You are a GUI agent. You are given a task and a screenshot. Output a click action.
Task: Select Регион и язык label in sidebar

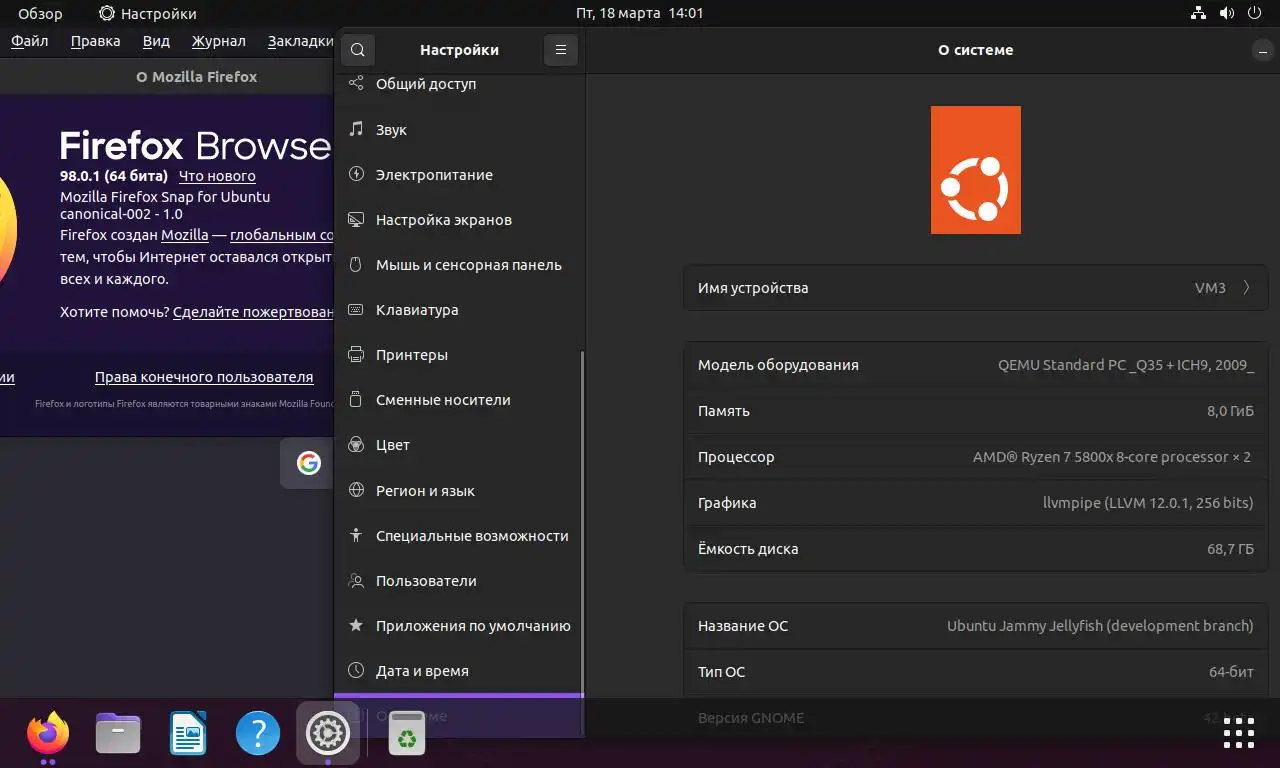pos(425,491)
